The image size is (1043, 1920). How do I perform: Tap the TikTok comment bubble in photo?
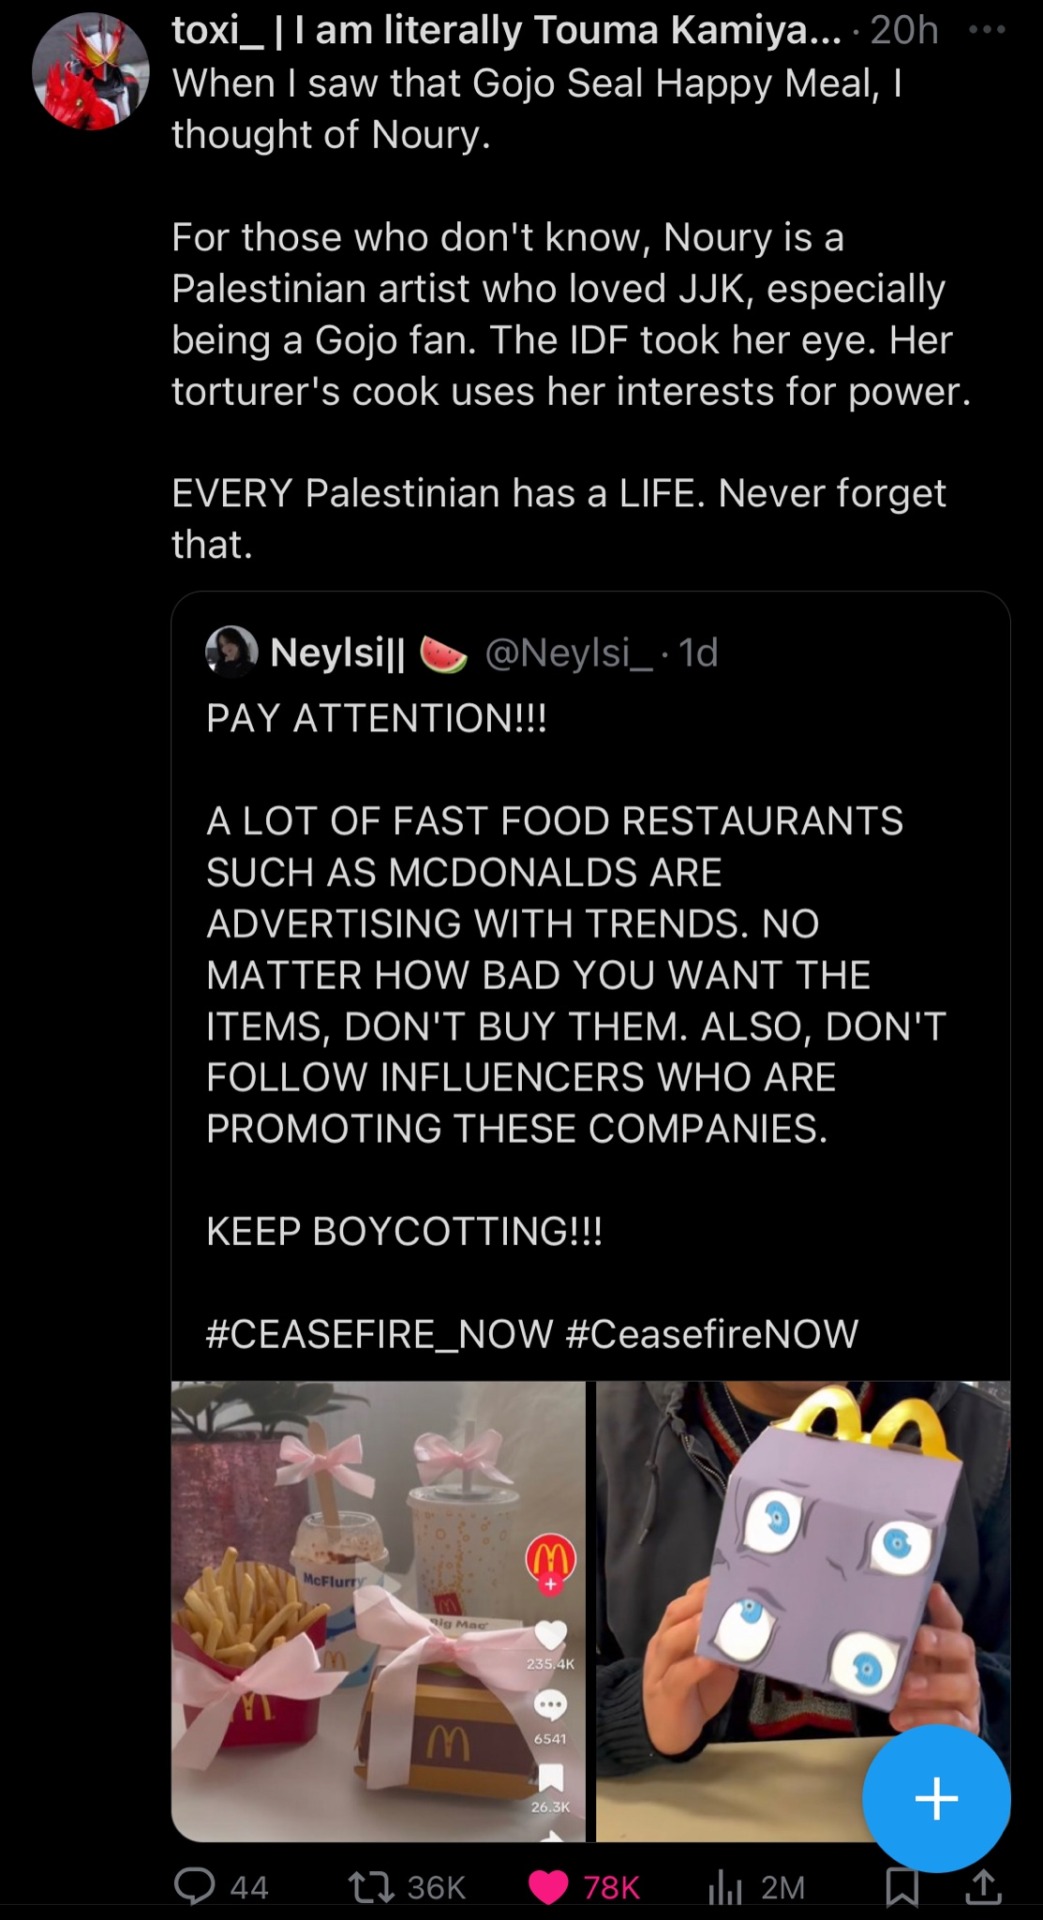pyautogui.click(x=550, y=1705)
